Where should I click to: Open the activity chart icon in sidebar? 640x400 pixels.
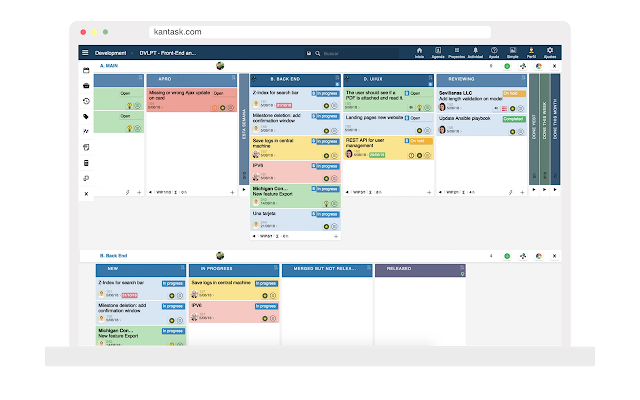86,131
